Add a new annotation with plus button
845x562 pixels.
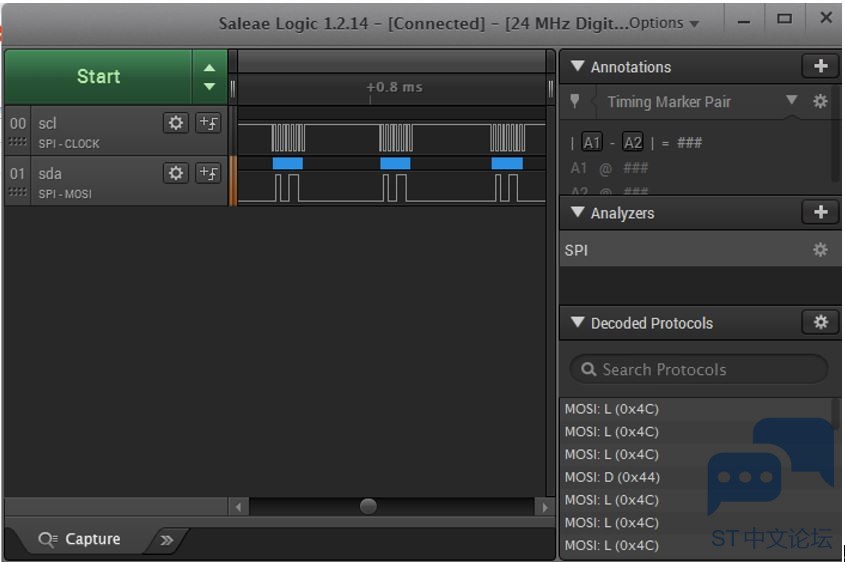tap(820, 66)
